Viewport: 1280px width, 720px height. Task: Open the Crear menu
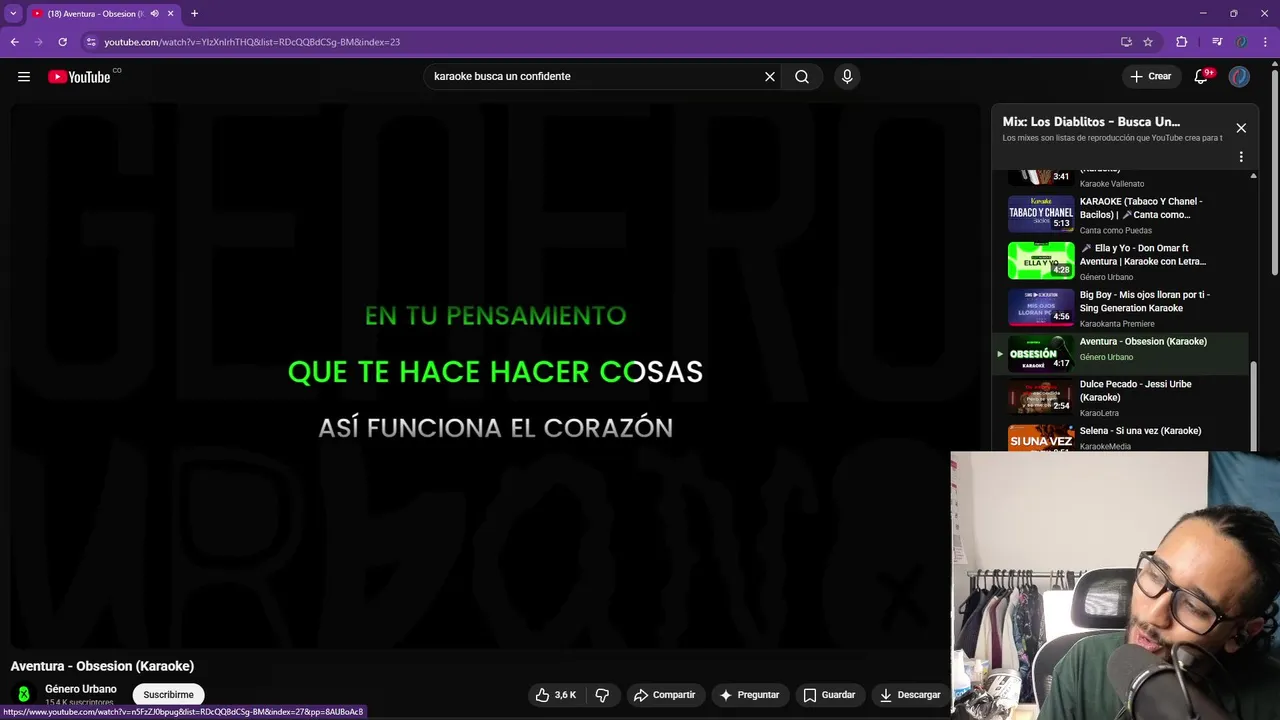[x=1151, y=77]
